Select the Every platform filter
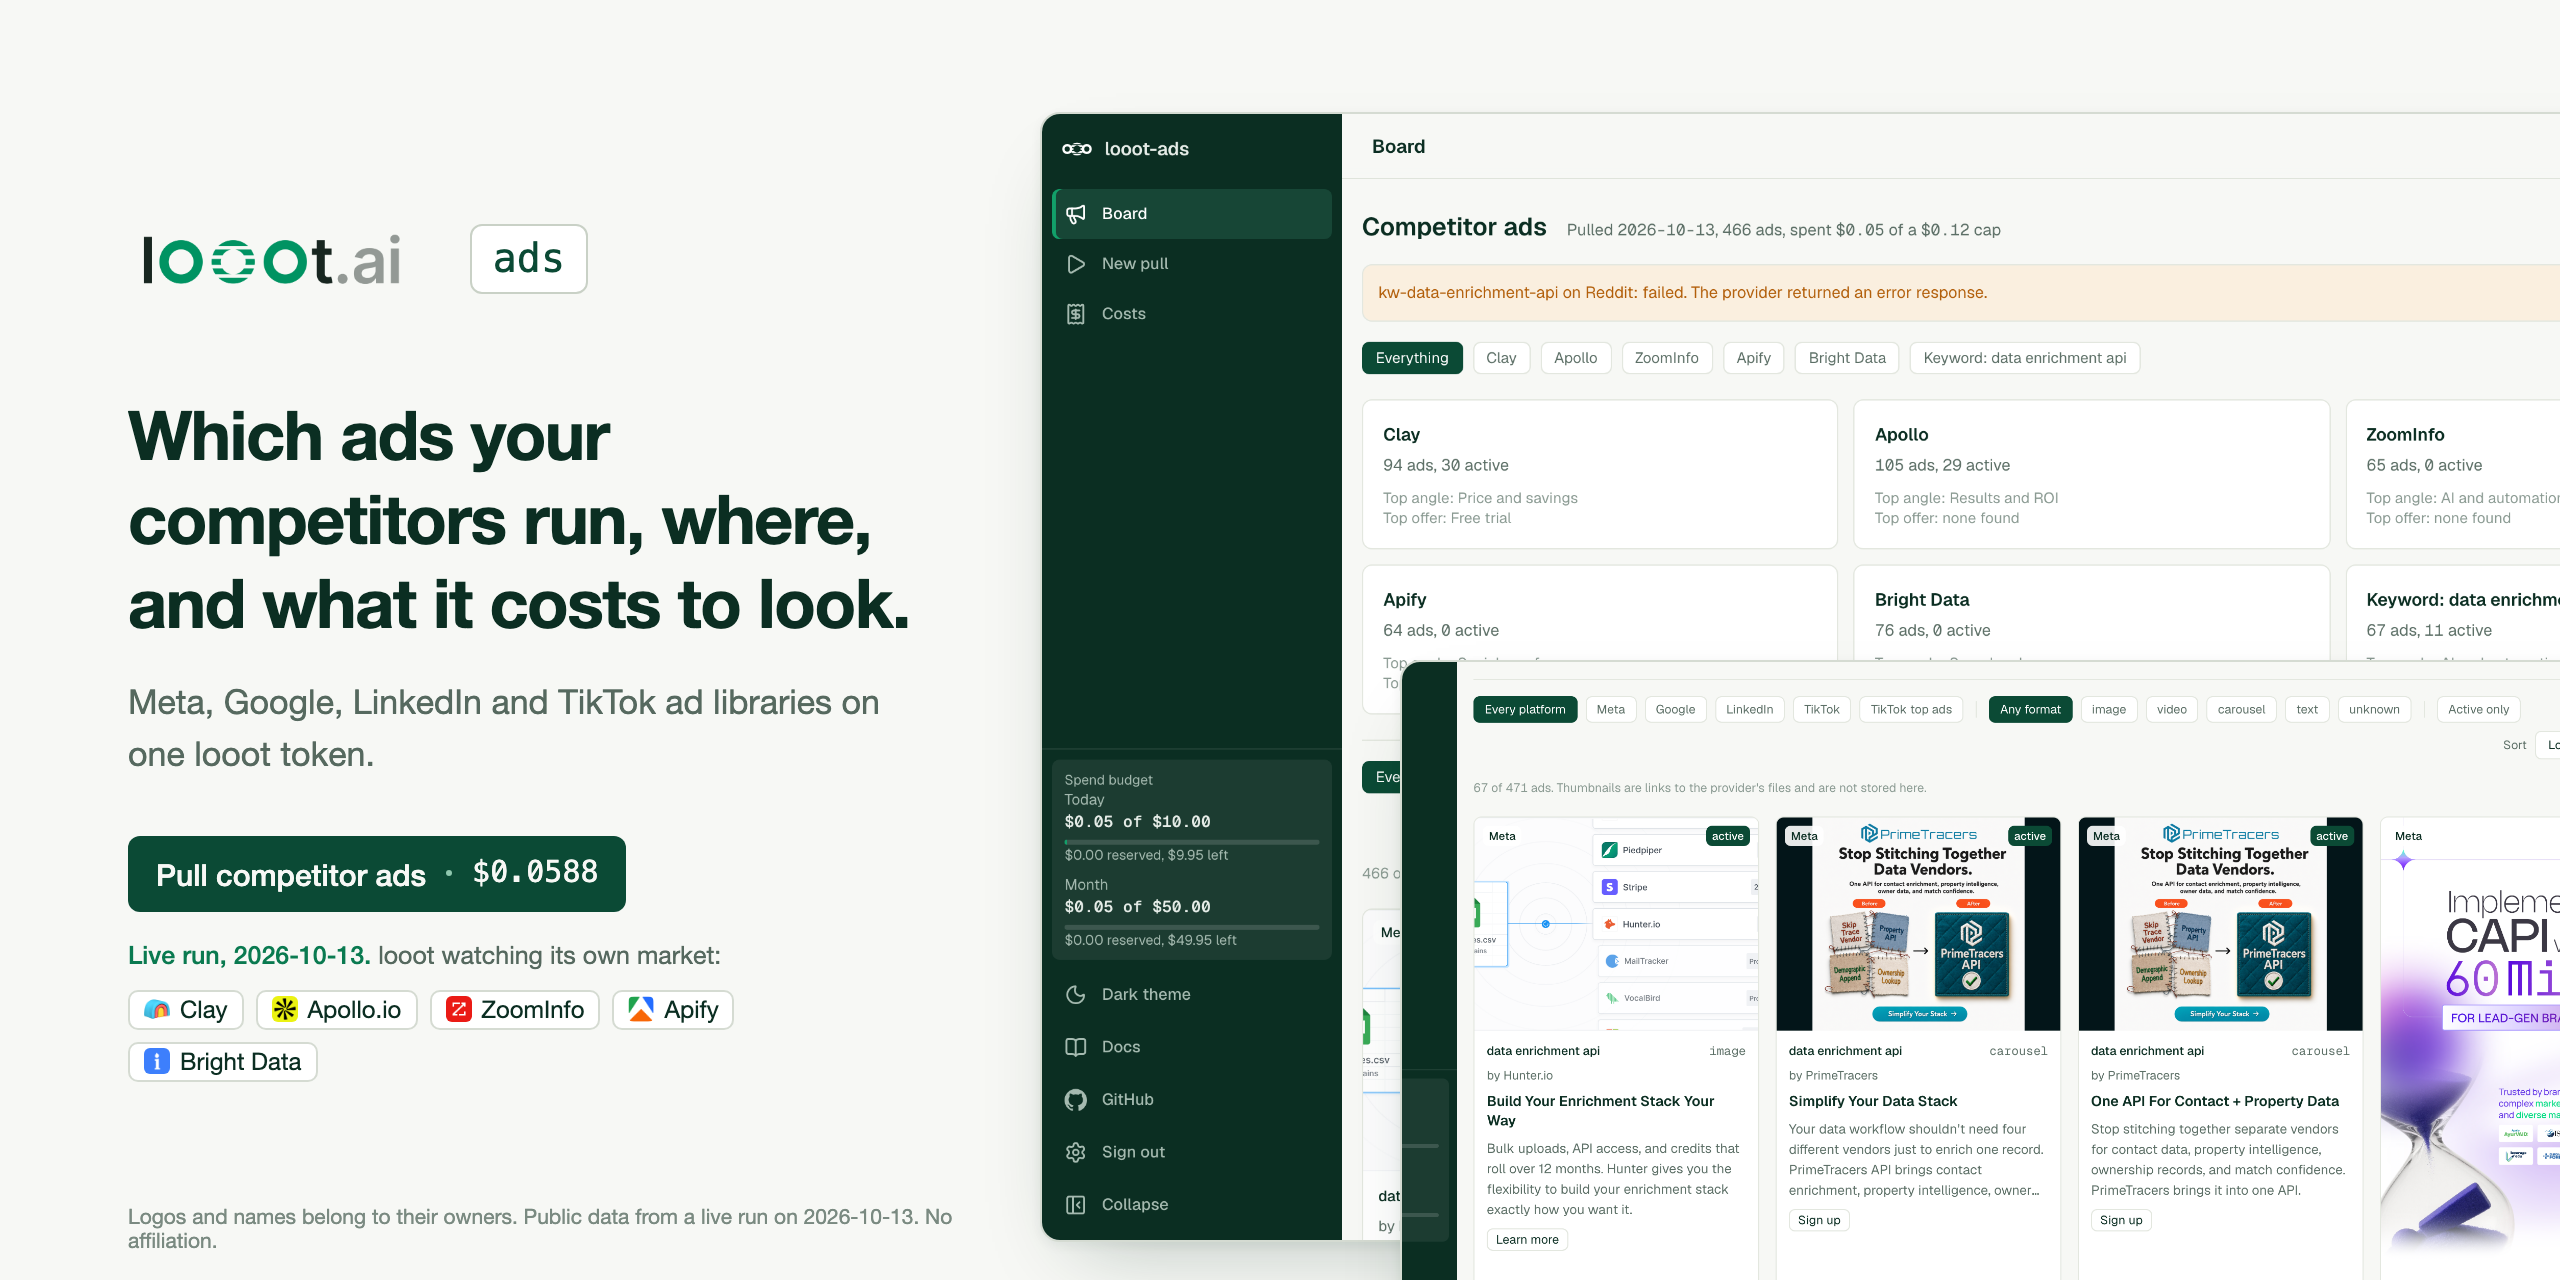The height and width of the screenshot is (1280, 2560). click(1525, 710)
